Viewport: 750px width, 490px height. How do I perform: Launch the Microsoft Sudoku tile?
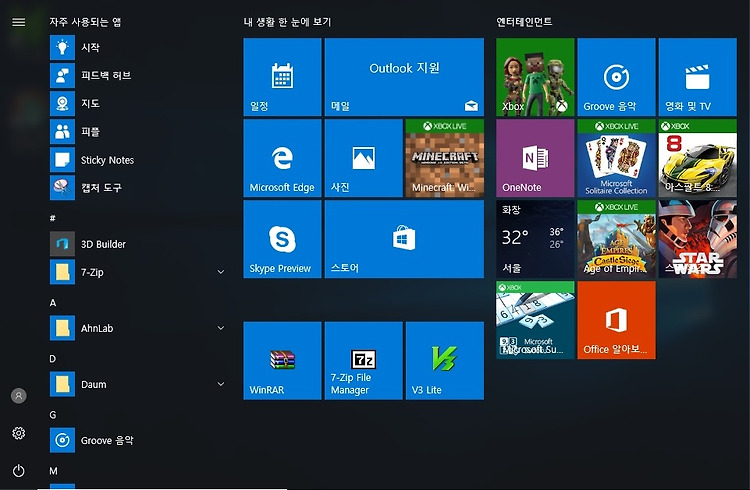click(x=535, y=320)
